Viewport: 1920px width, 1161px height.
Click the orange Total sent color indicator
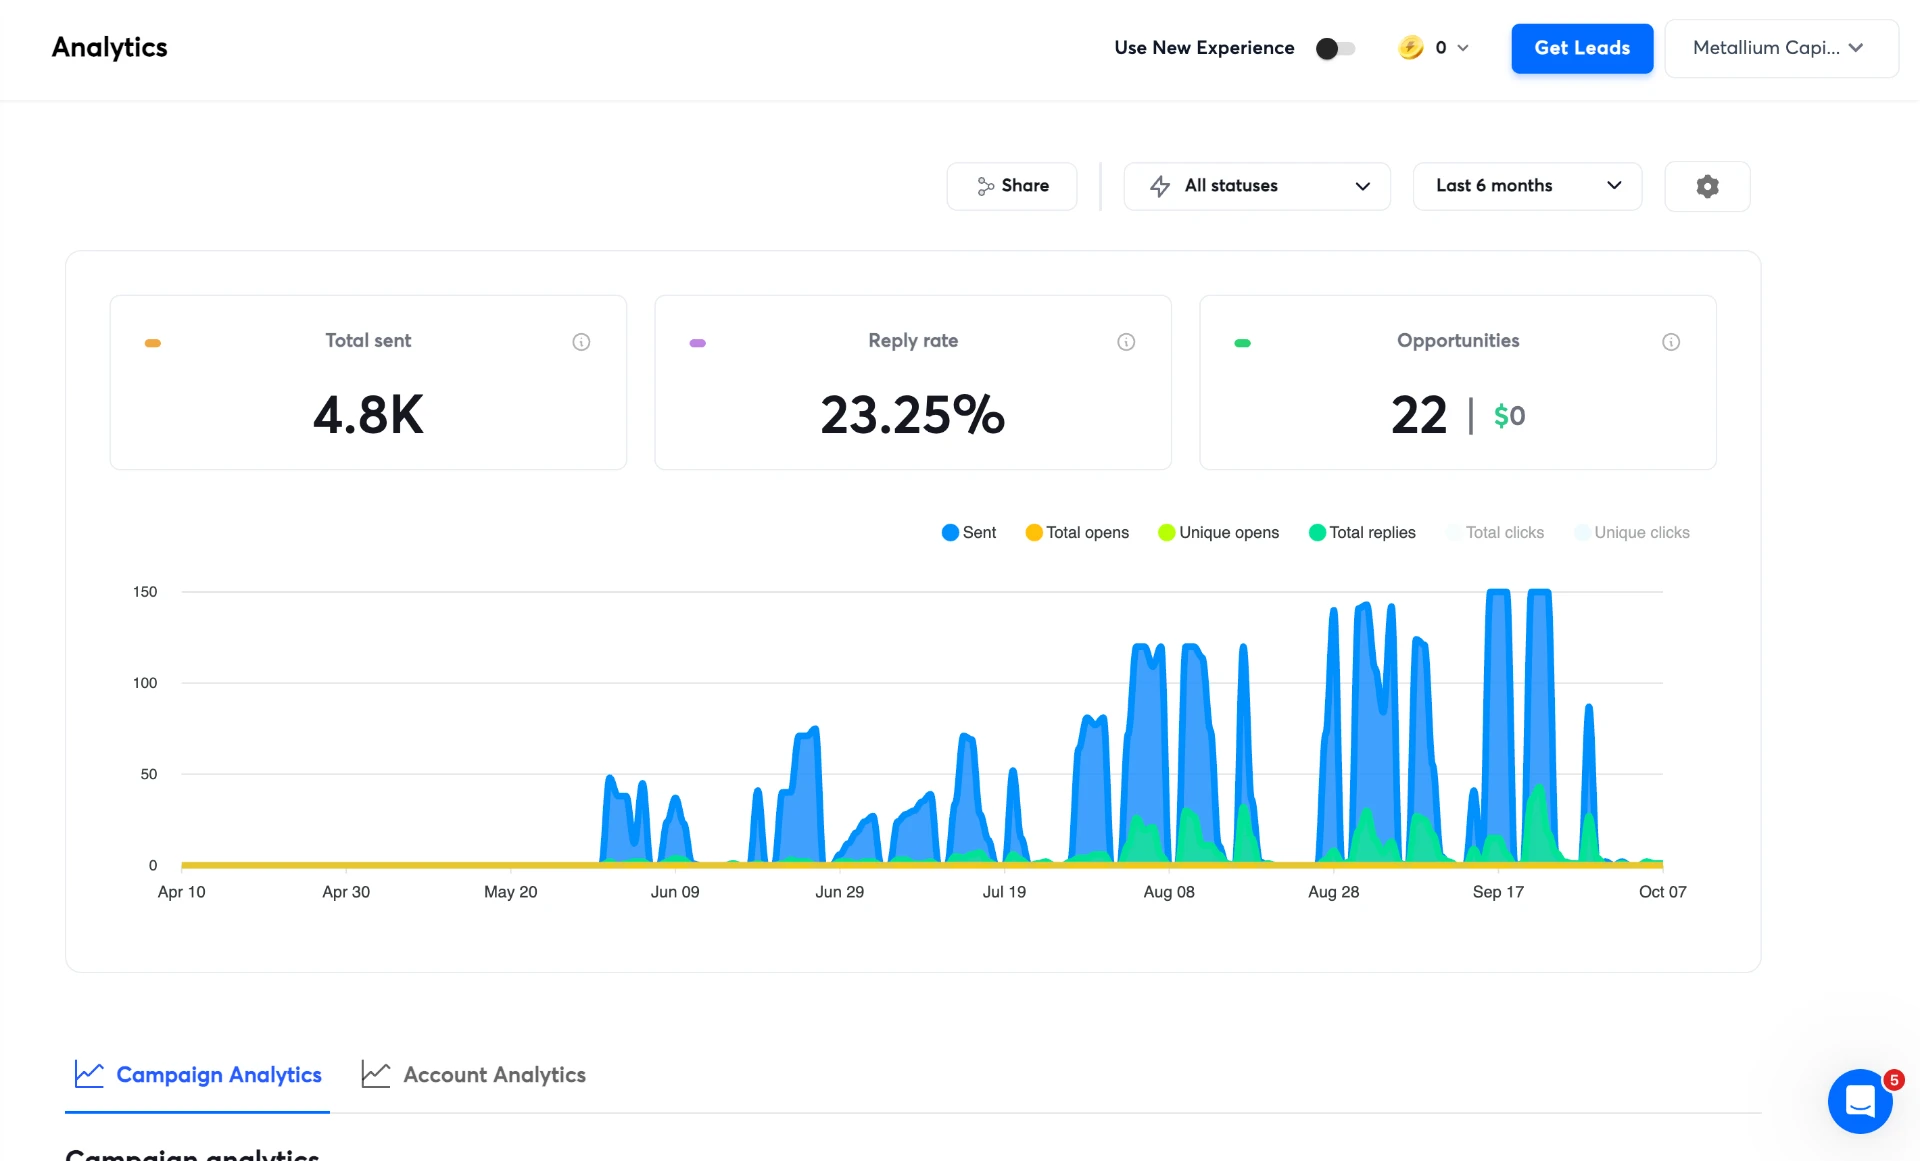click(x=153, y=343)
